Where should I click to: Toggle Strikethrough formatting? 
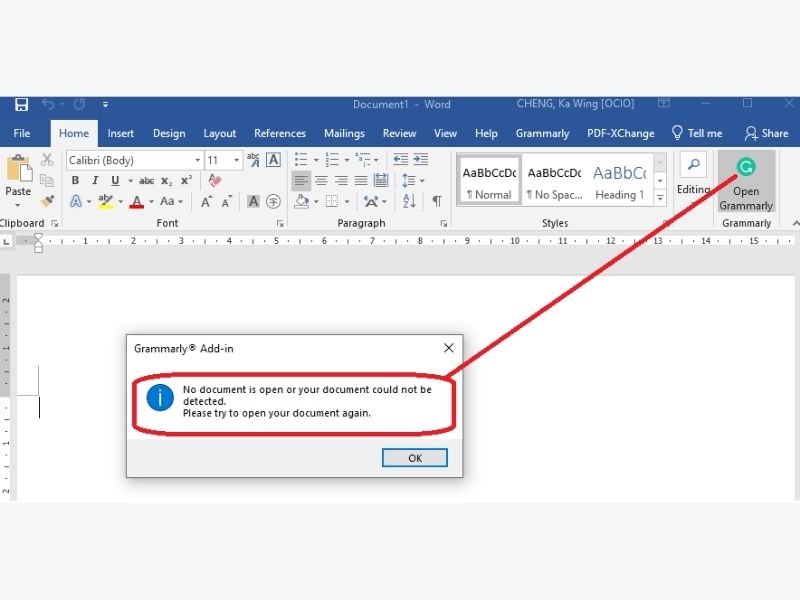[x=146, y=181]
